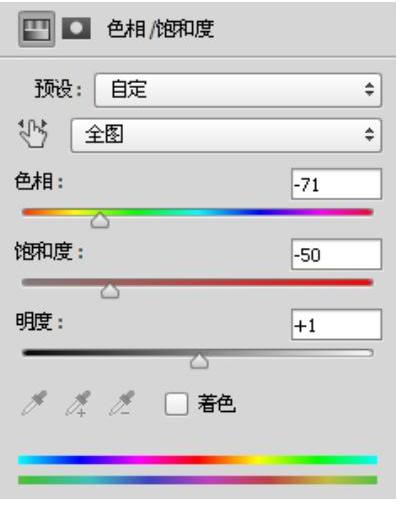This screenshot has height=505, width=399.
Task: Click the 明度 lightness value field
Action: point(336,325)
